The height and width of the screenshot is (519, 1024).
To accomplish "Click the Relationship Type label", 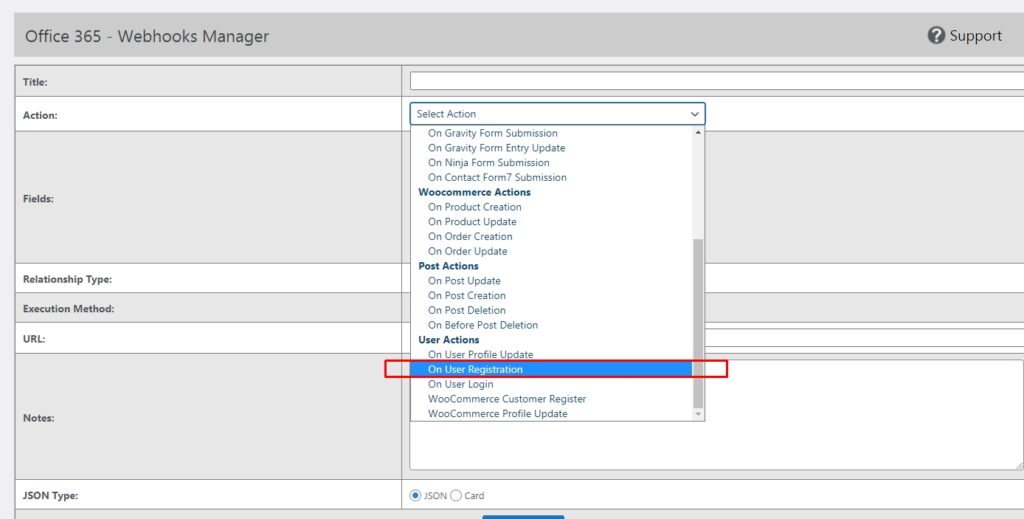I will (x=67, y=279).
